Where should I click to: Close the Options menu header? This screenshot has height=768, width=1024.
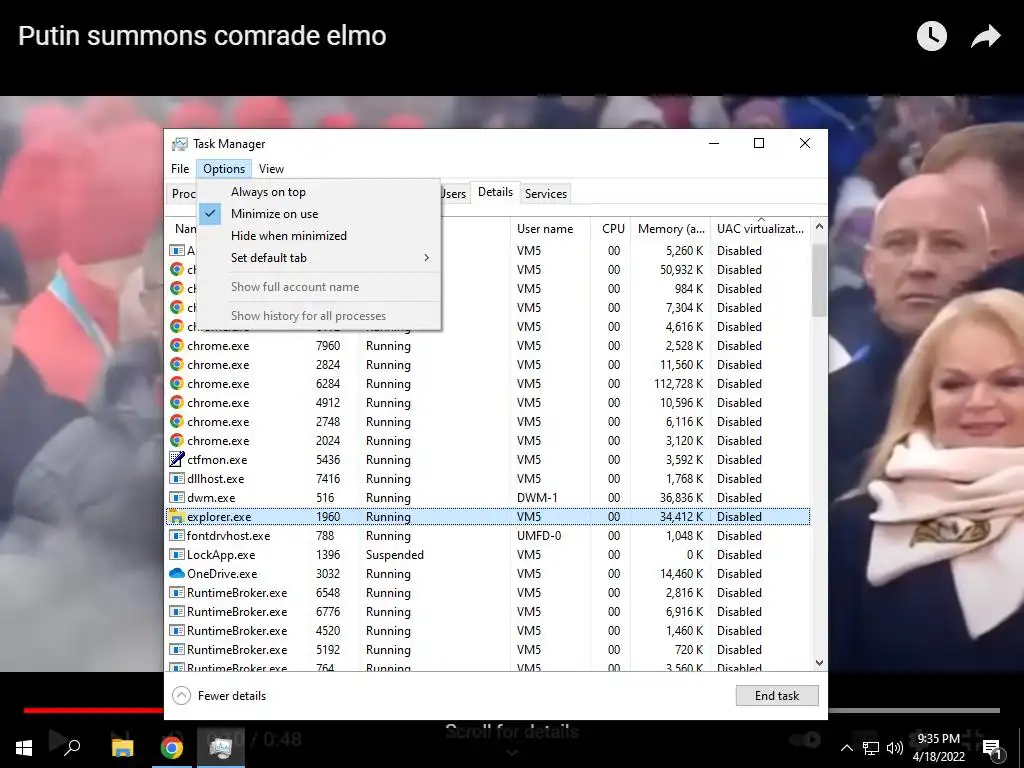[224, 168]
